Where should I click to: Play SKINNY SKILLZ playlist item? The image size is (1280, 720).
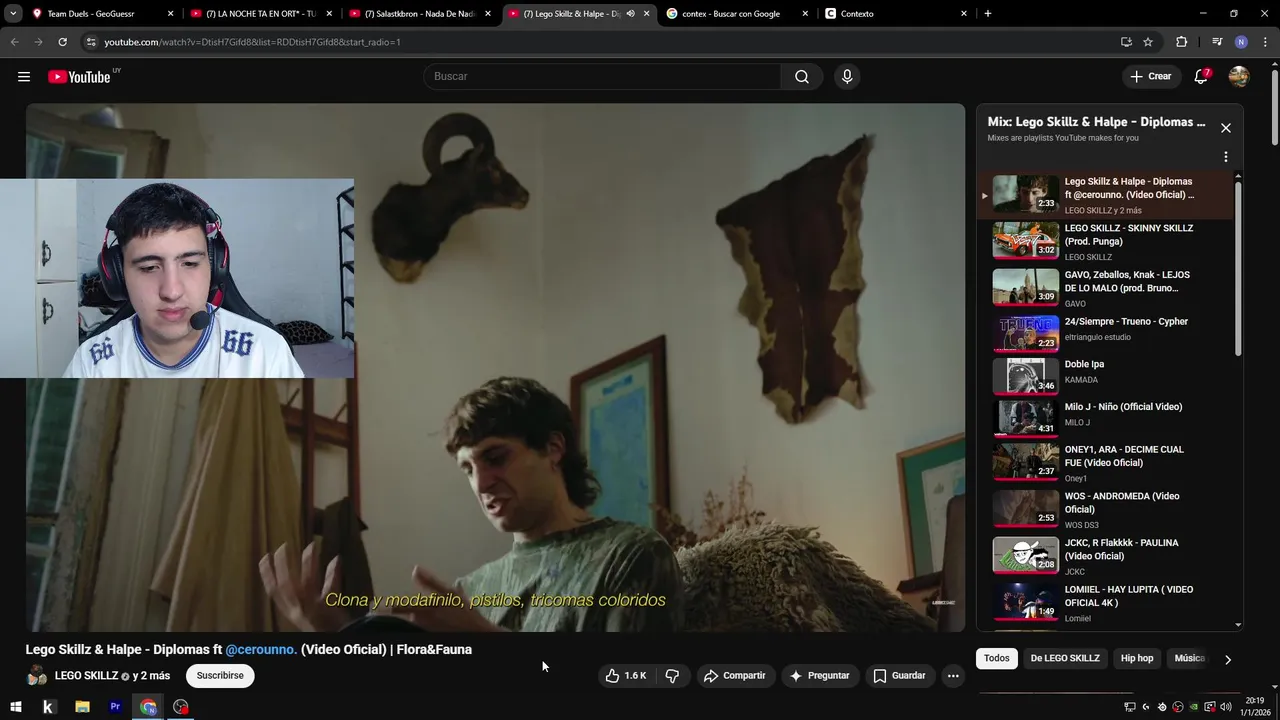point(1104,242)
